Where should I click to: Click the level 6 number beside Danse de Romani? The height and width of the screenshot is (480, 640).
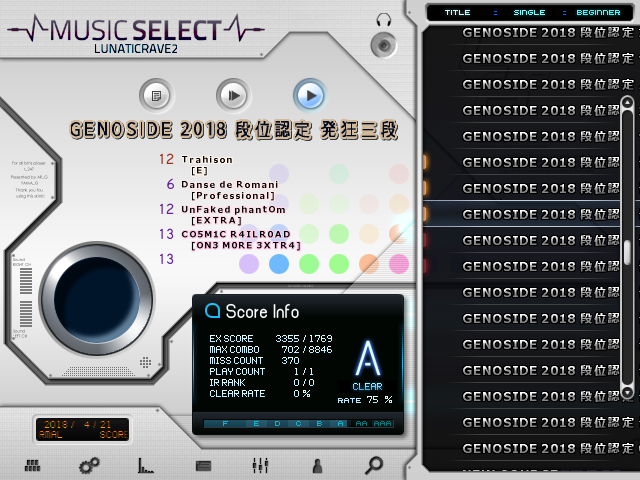click(170, 184)
